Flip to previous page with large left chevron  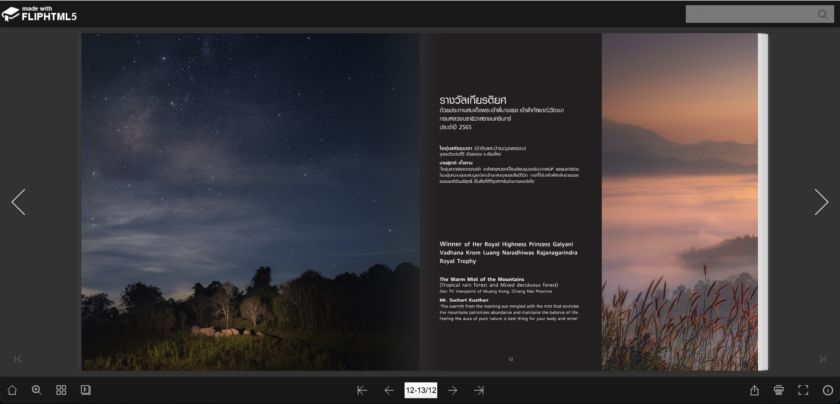pos(18,202)
